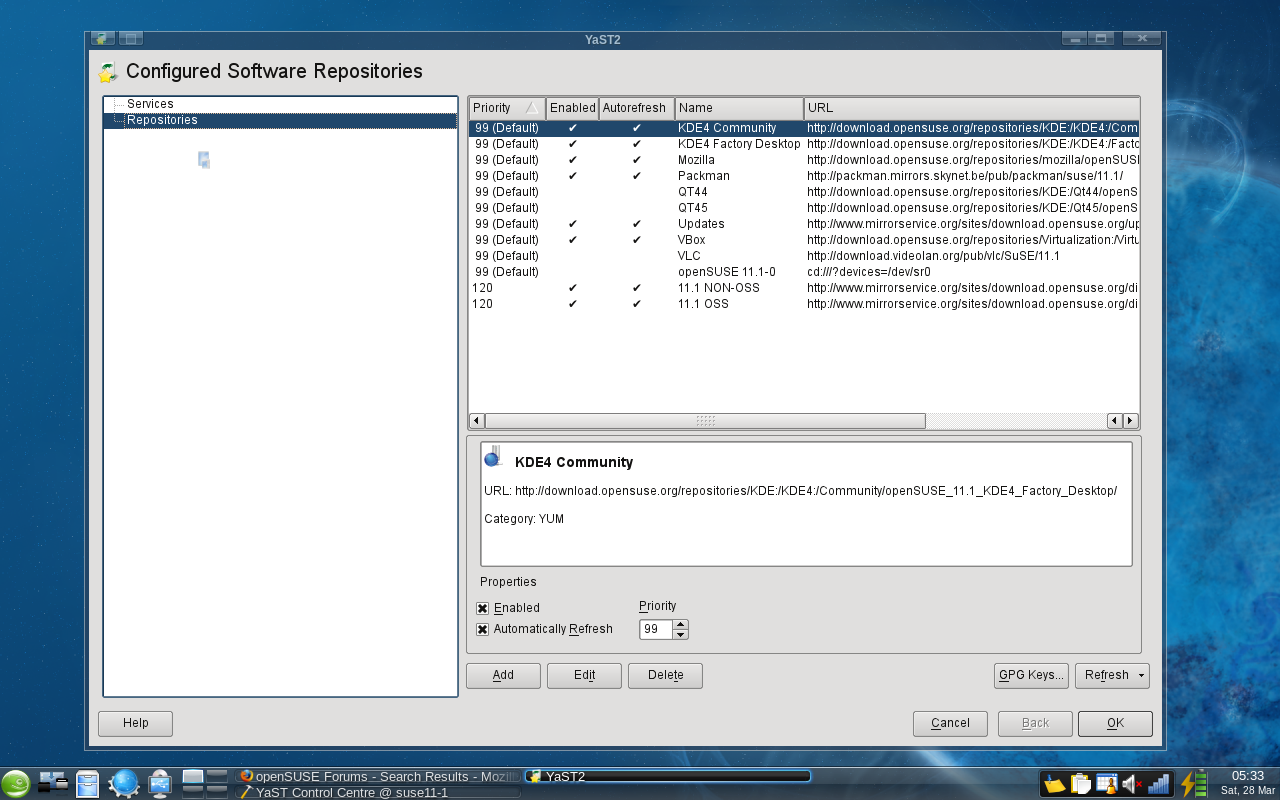Select the Repositories tree item
This screenshot has height=800, width=1280.
(162, 120)
